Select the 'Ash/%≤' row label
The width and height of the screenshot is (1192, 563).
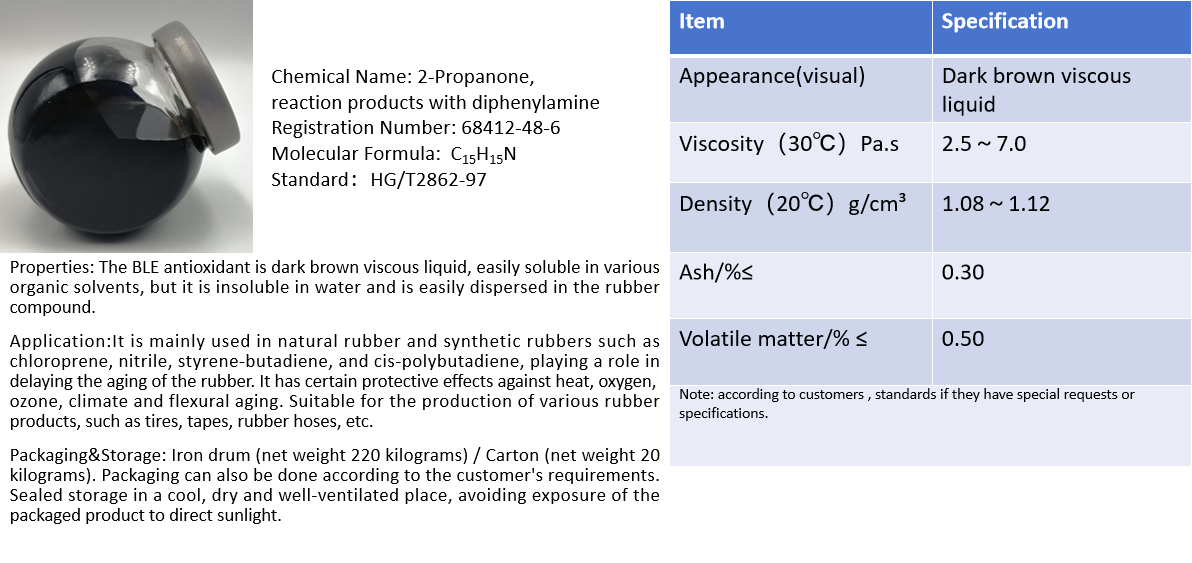click(715, 271)
